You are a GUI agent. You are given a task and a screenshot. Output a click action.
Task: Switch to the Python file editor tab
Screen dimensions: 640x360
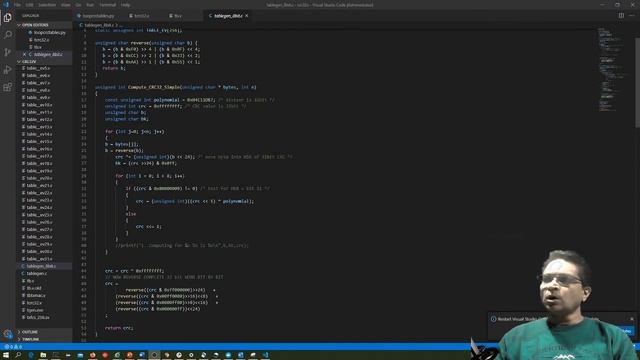98,16
